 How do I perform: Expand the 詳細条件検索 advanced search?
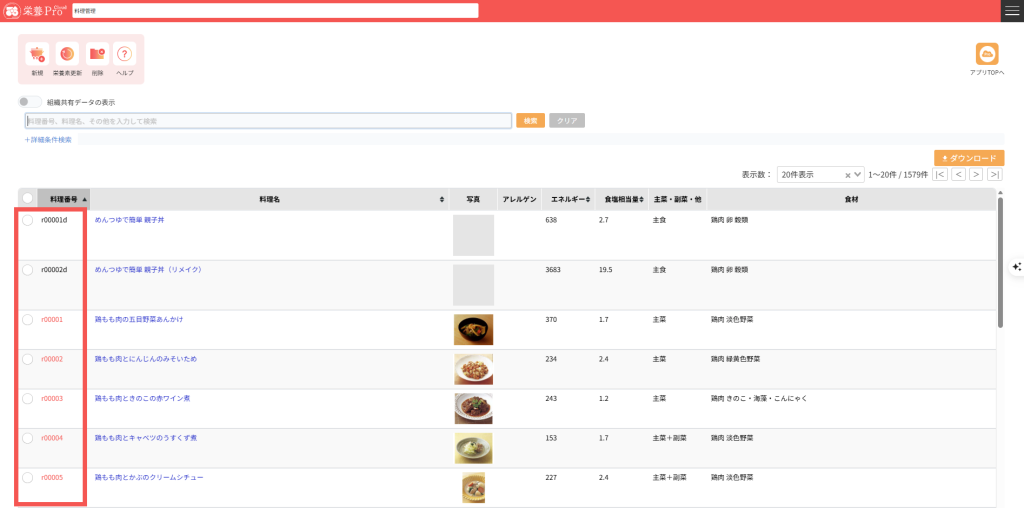click(48, 140)
